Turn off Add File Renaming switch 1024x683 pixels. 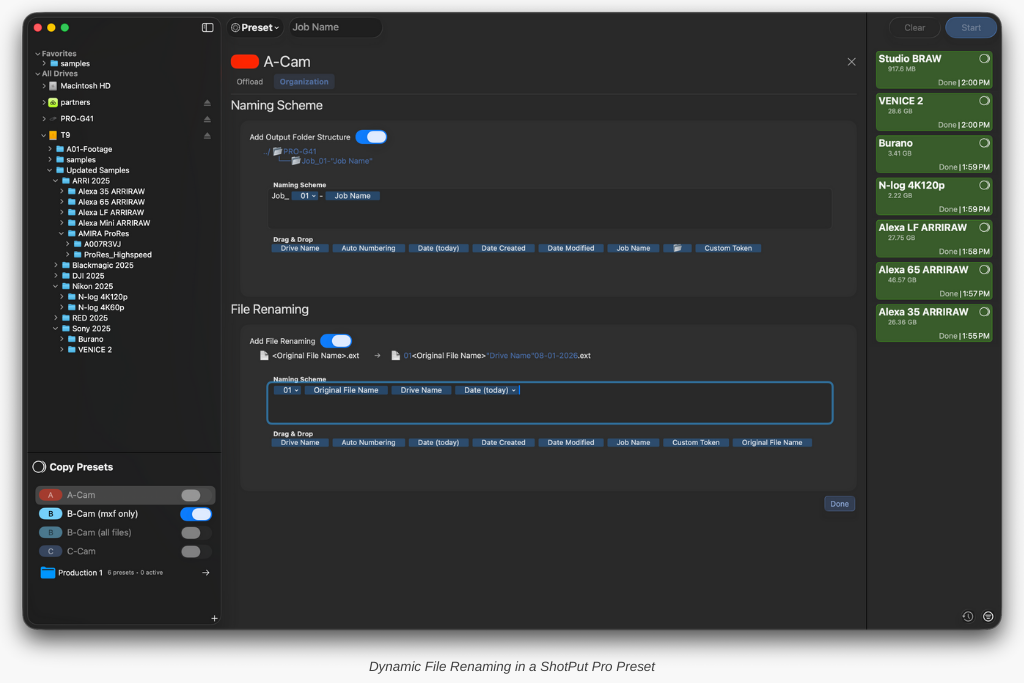(x=336, y=341)
